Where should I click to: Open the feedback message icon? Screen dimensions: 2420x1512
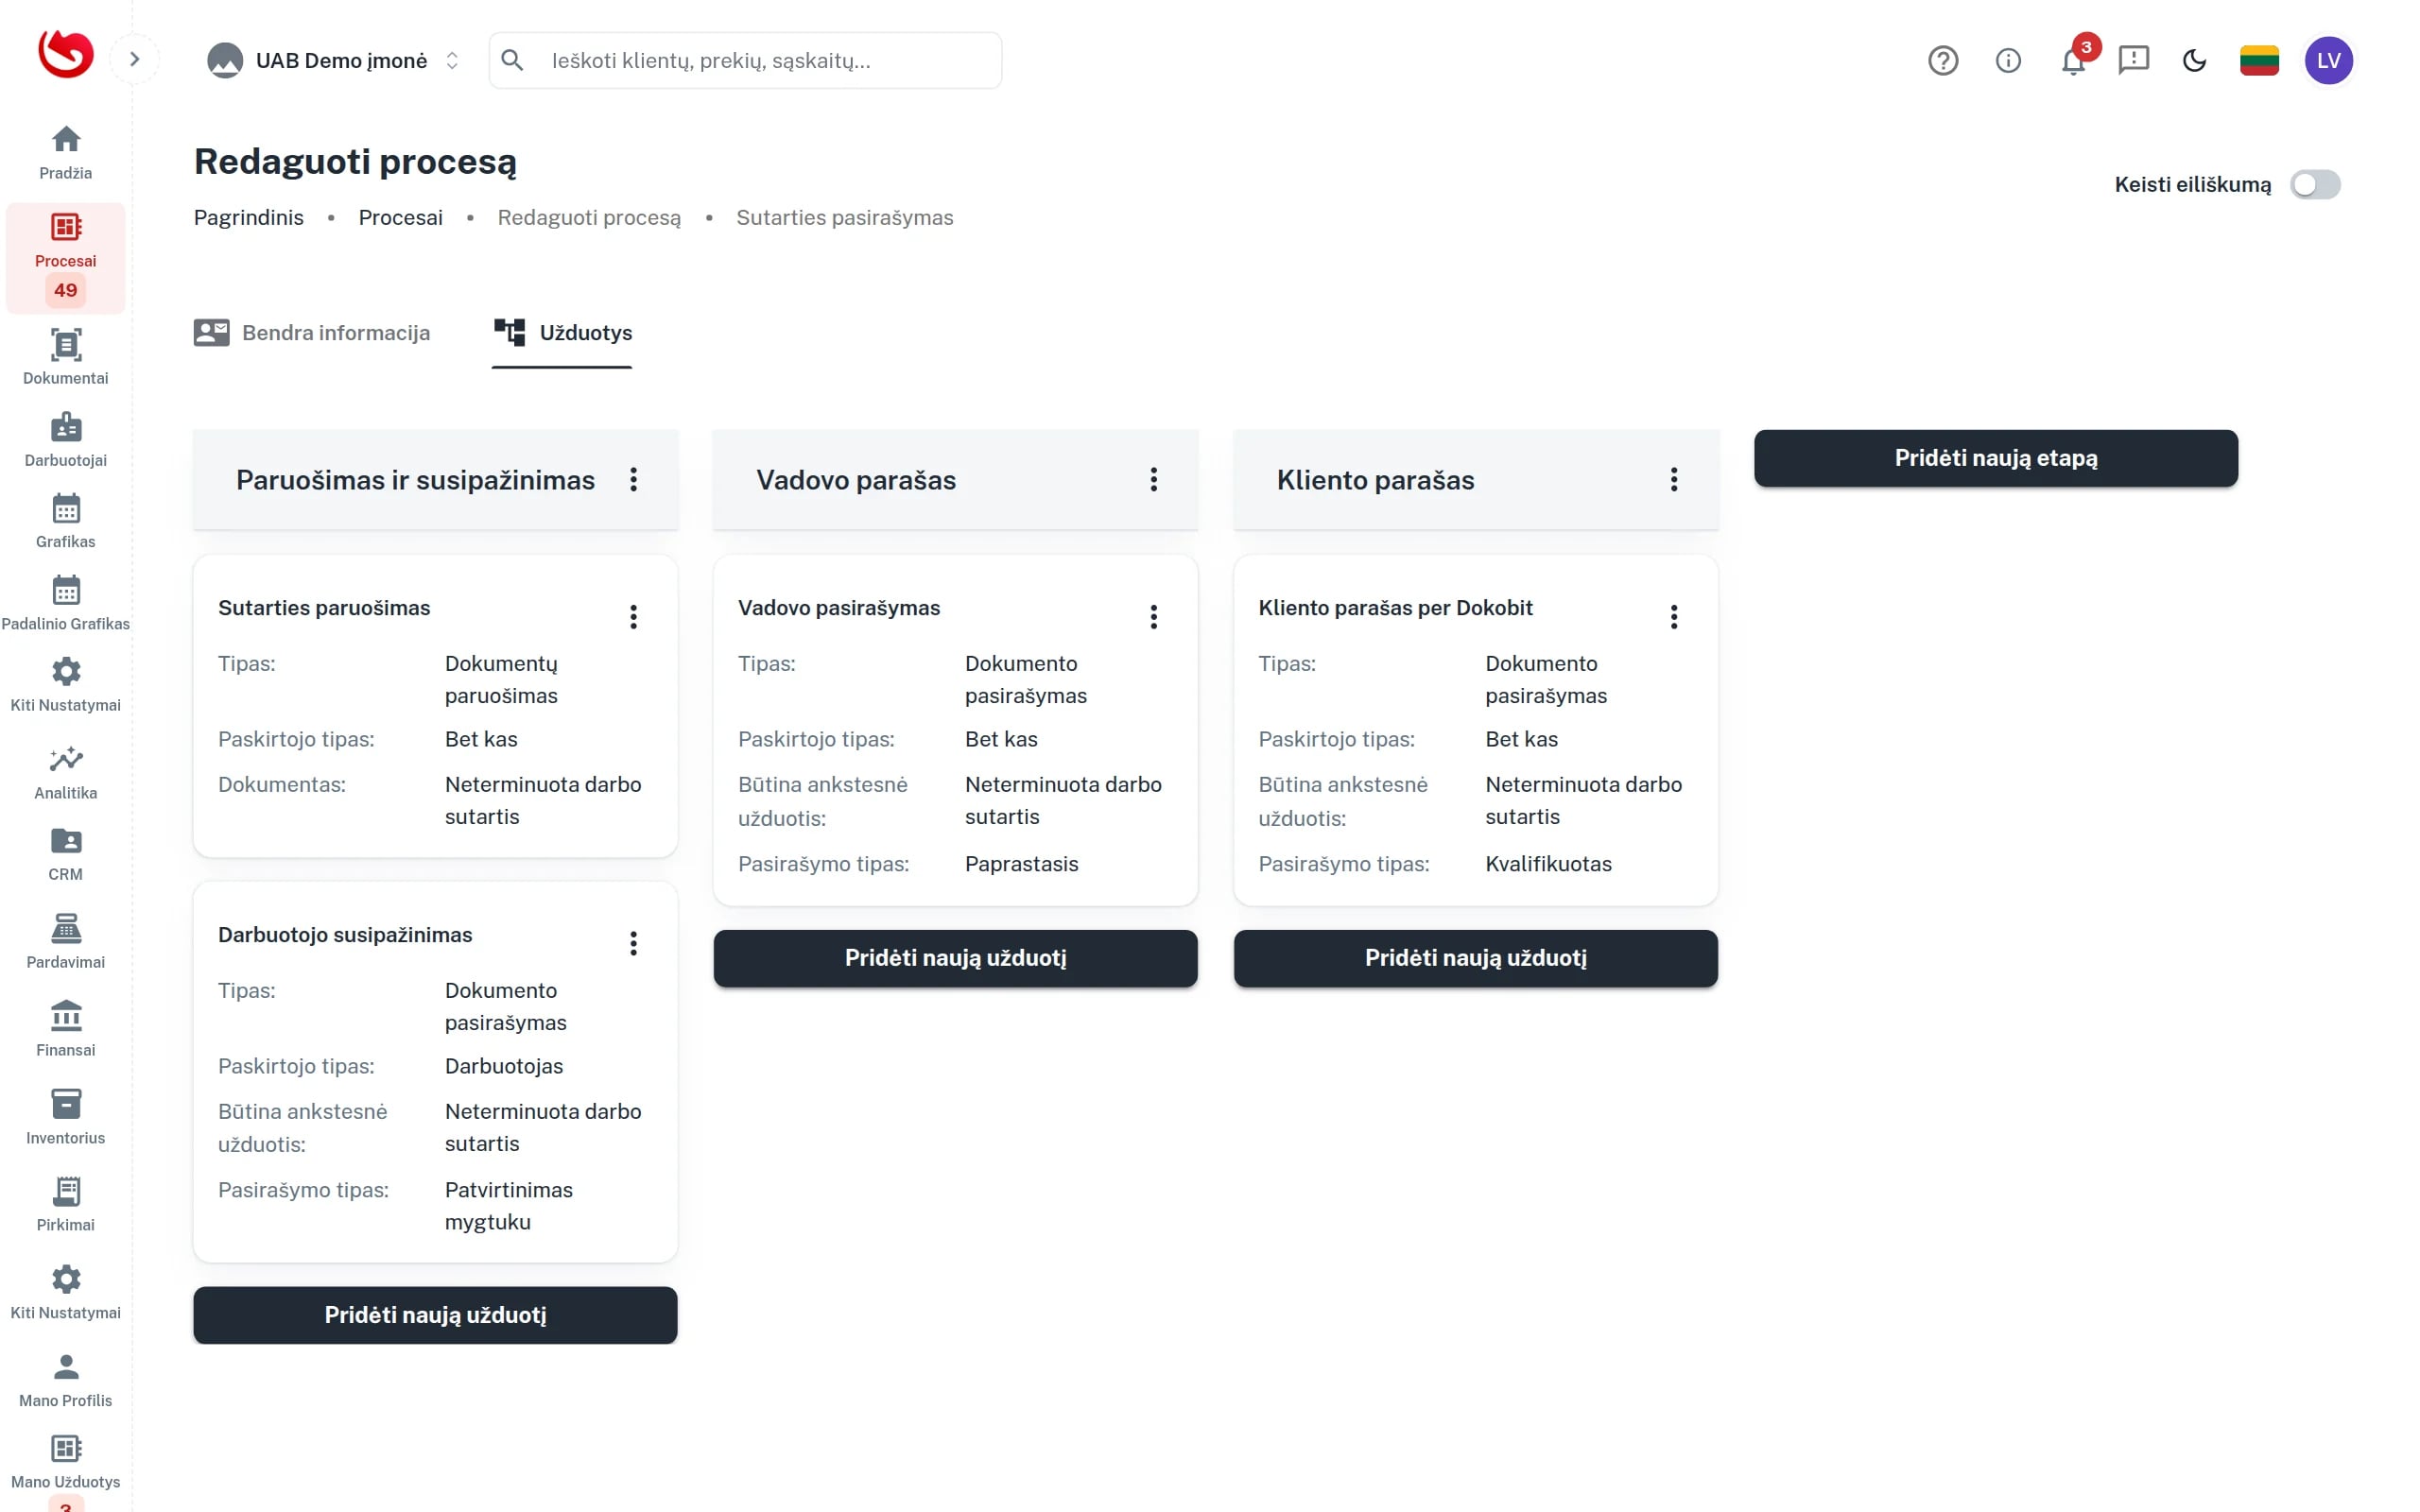click(2133, 60)
